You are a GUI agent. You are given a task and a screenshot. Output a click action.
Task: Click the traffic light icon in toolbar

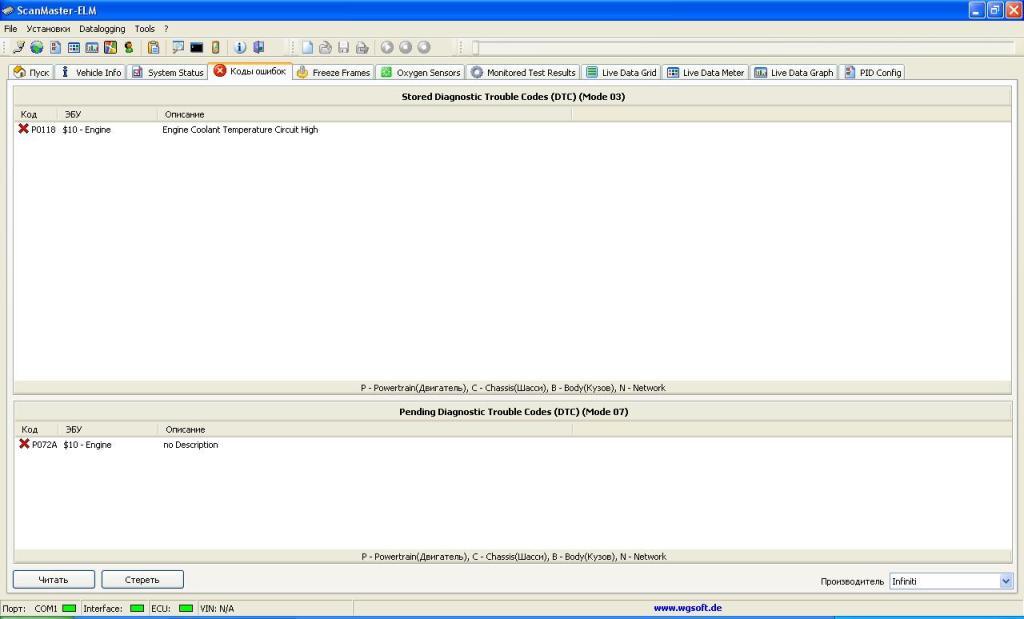215,47
